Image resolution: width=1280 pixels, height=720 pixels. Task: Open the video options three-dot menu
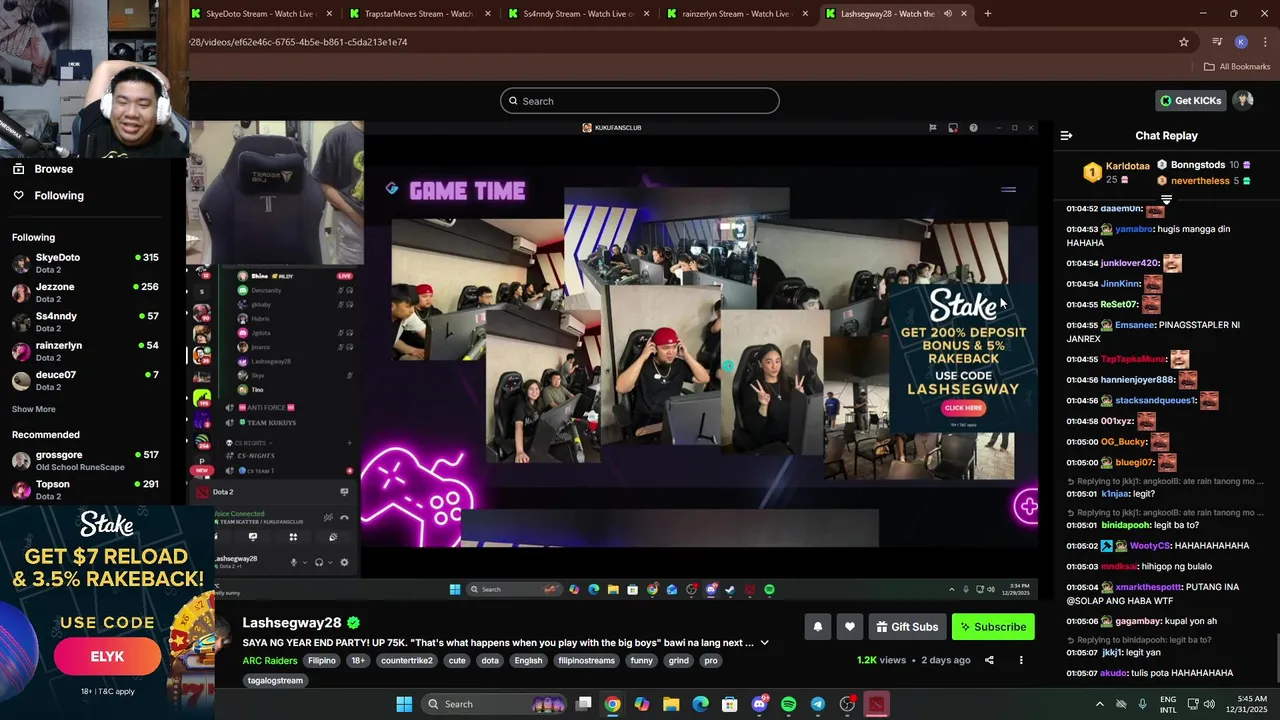(x=1021, y=660)
